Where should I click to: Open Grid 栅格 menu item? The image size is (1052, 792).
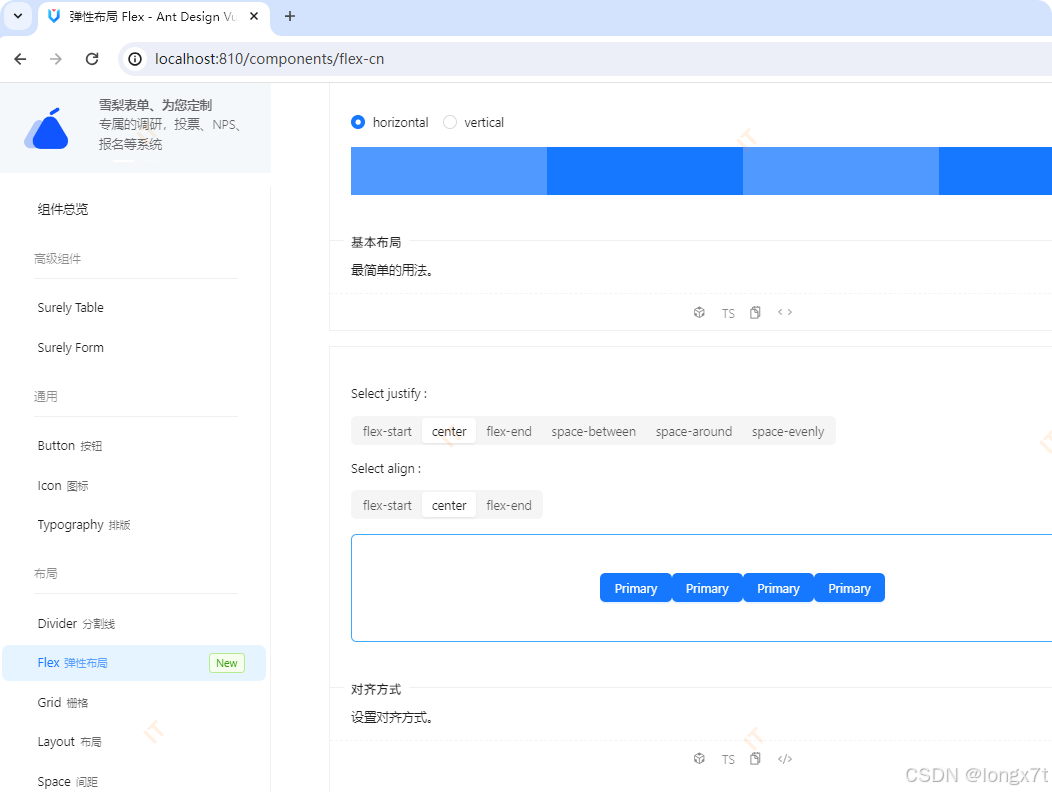(134, 703)
